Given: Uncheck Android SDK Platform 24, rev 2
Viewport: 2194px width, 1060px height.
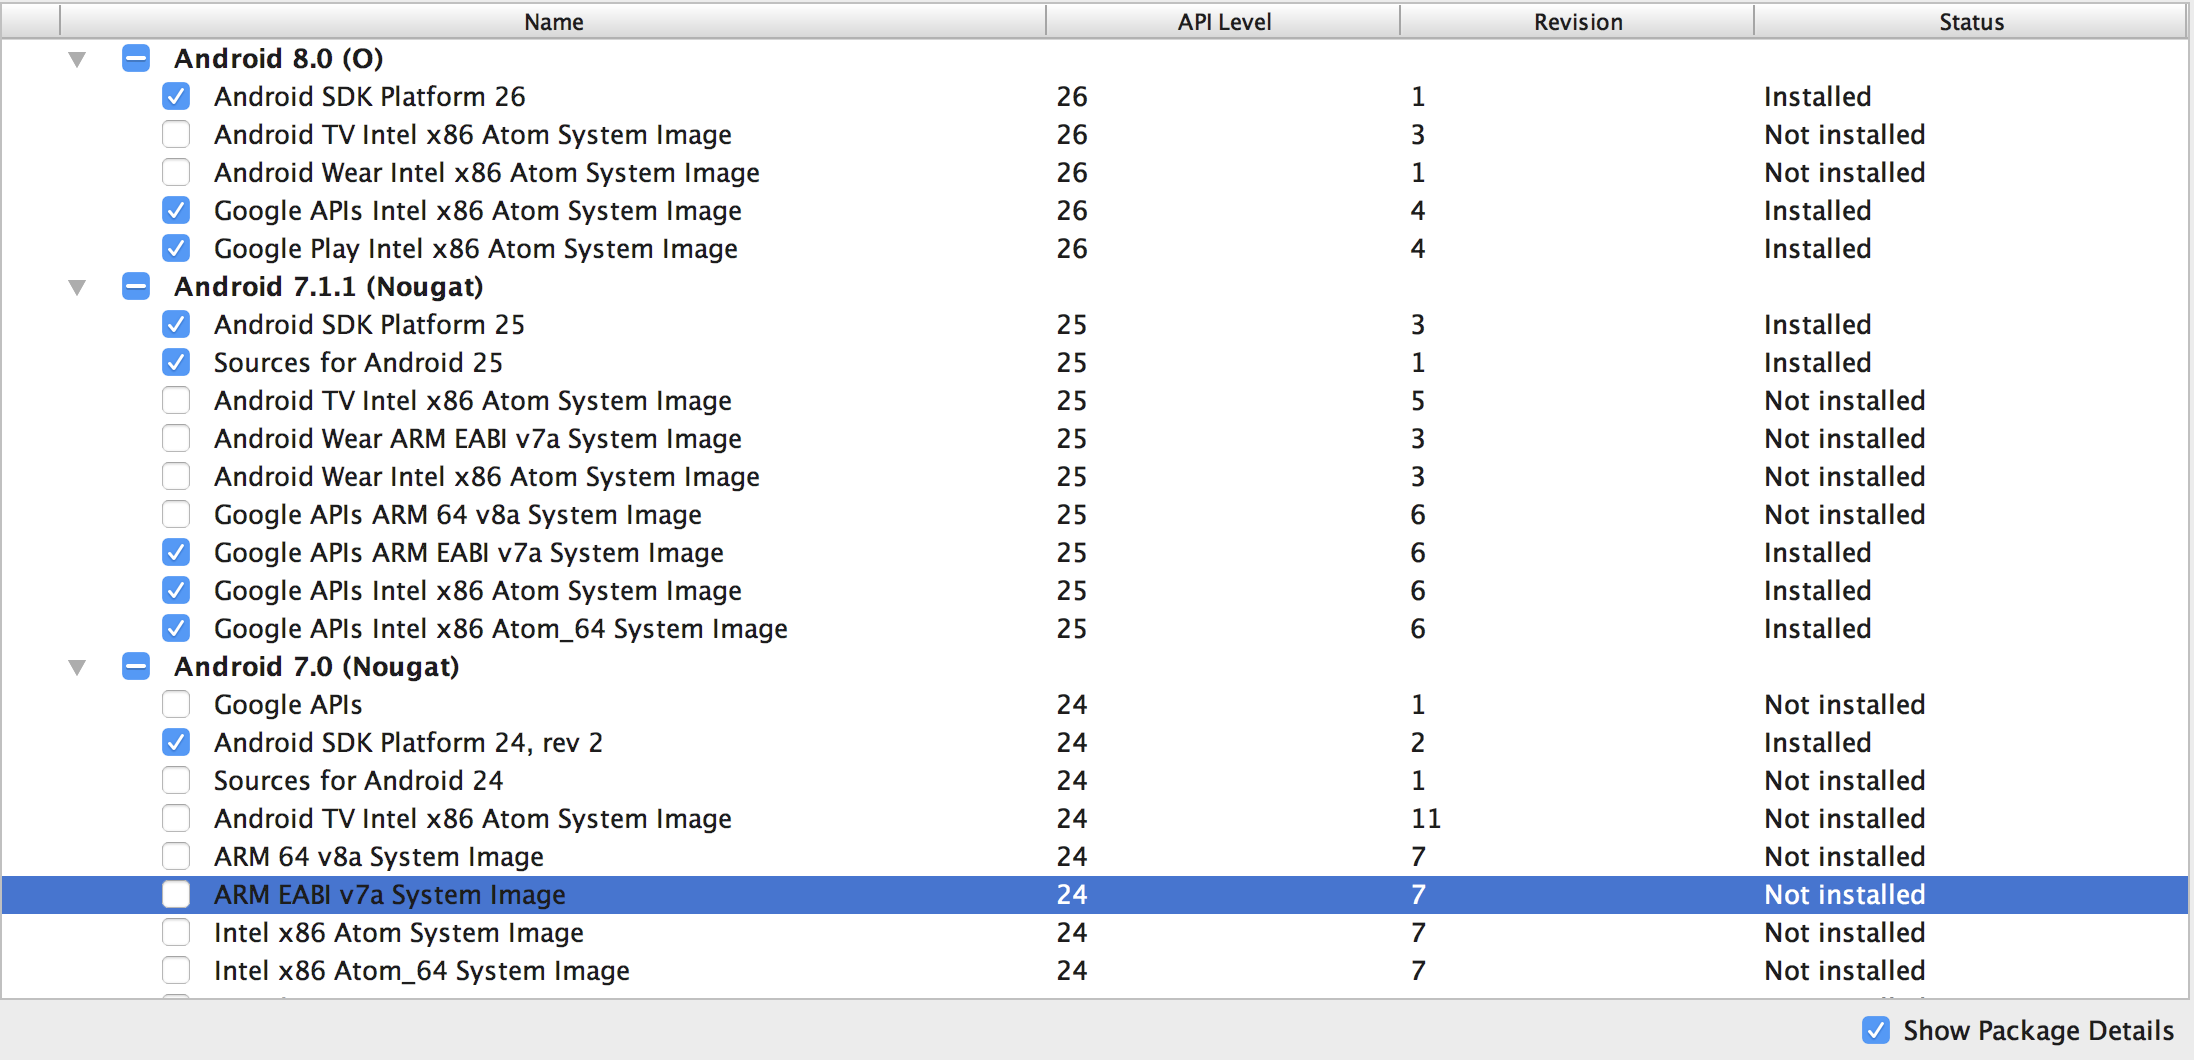Looking at the screenshot, I should pyautogui.click(x=176, y=742).
